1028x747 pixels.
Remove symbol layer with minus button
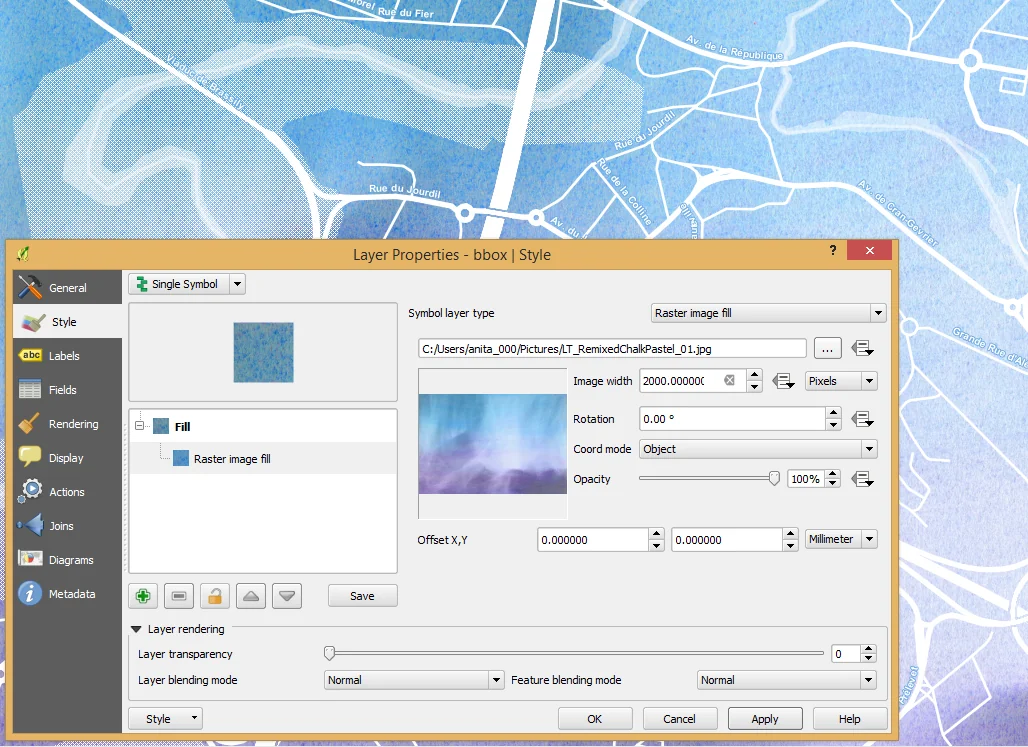click(x=179, y=596)
